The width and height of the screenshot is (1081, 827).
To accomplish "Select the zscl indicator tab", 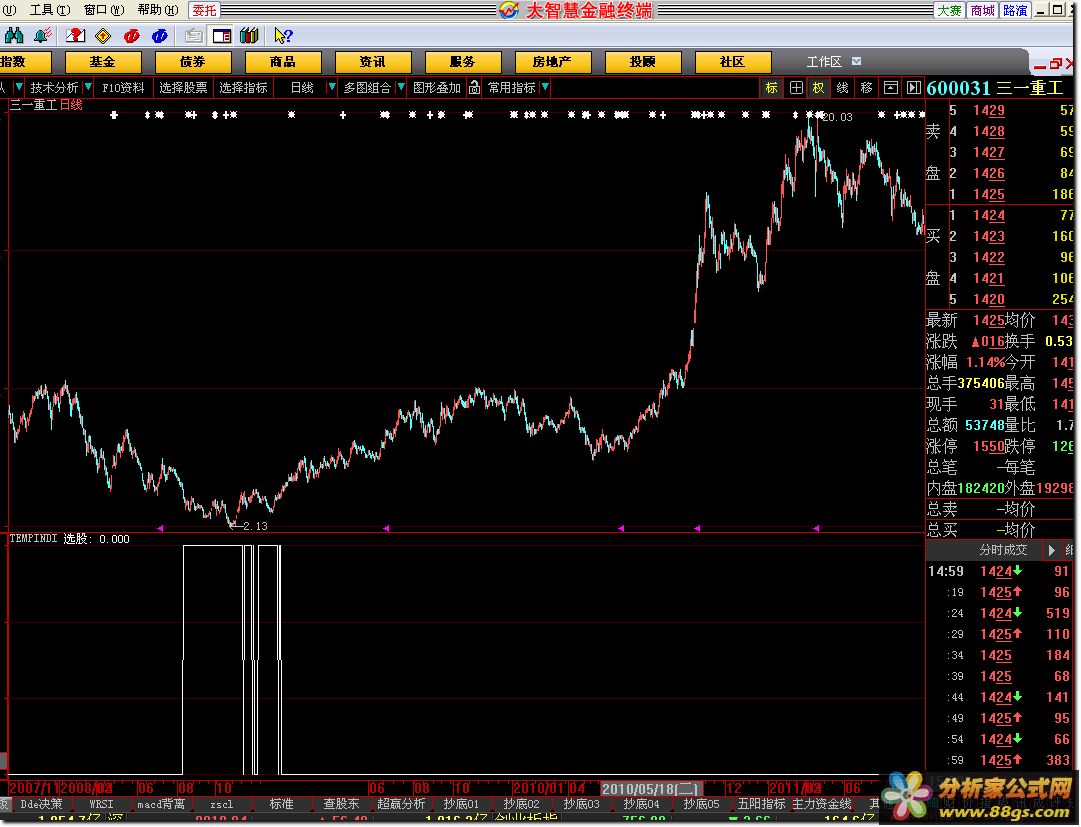I will pyautogui.click(x=221, y=804).
